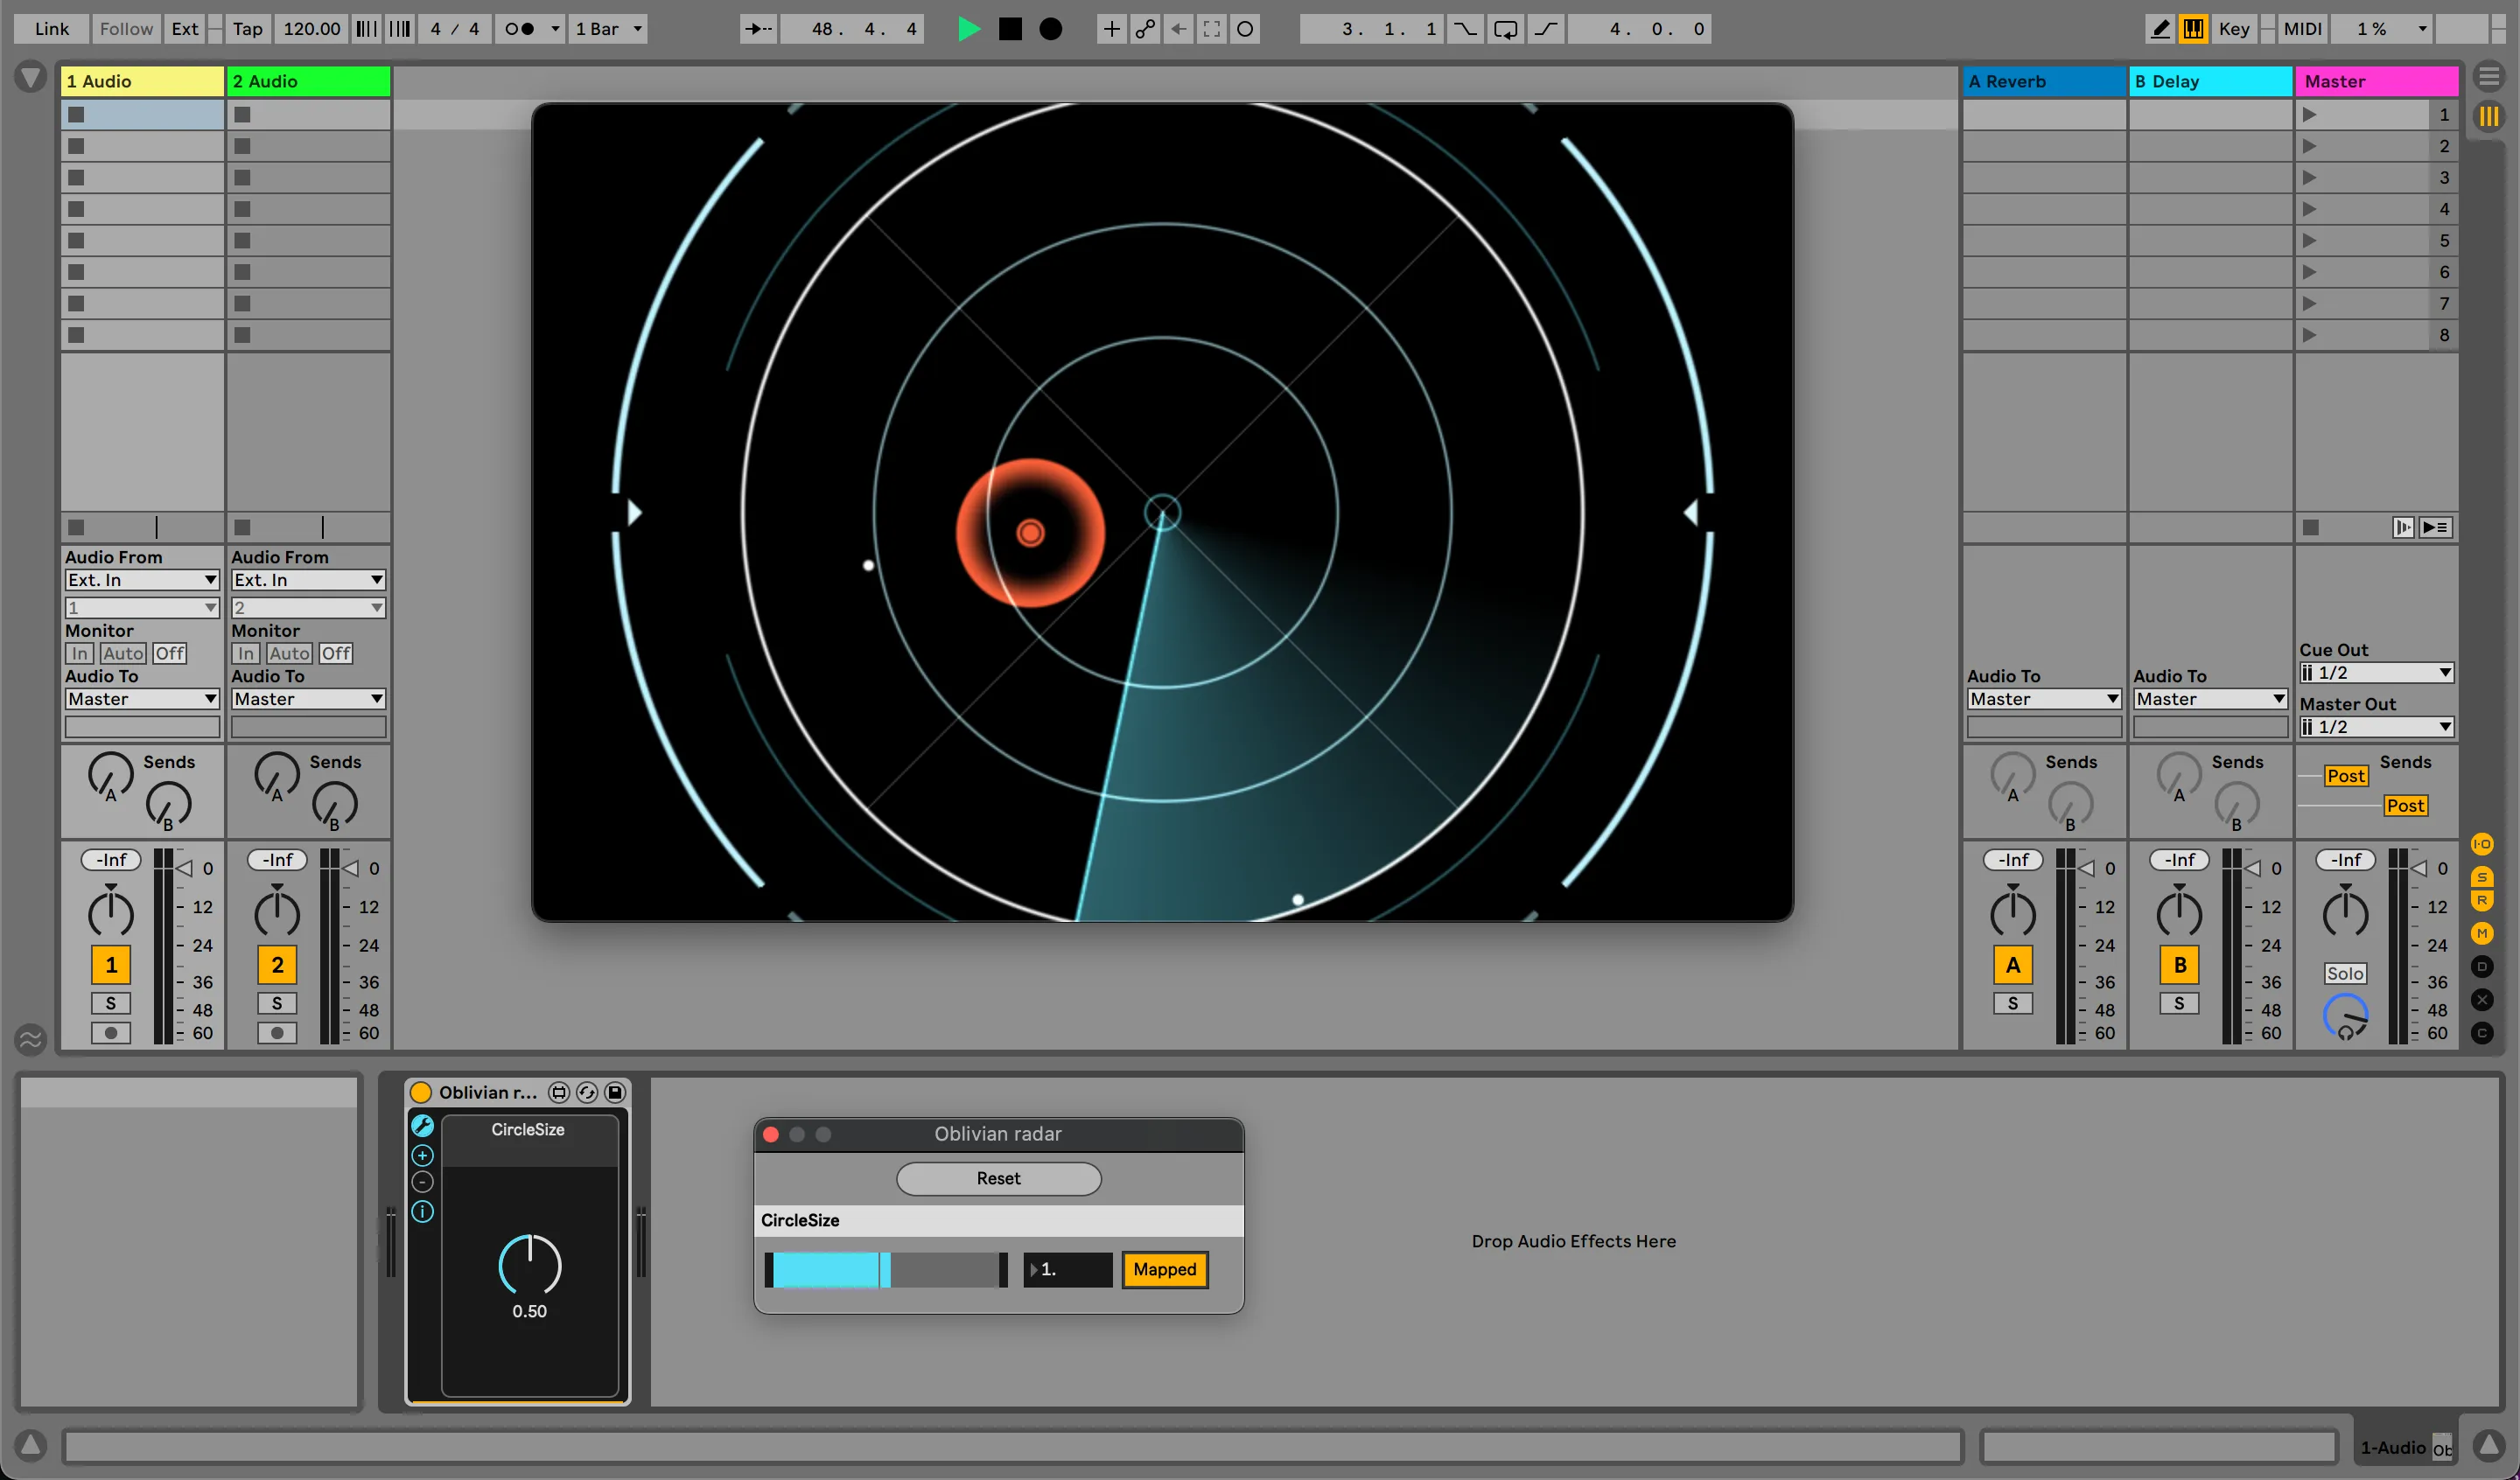This screenshot has width=2520, height=1480.
Task: Expand the 1 Bar quantization menu
Action: click(x=609, y=29)
